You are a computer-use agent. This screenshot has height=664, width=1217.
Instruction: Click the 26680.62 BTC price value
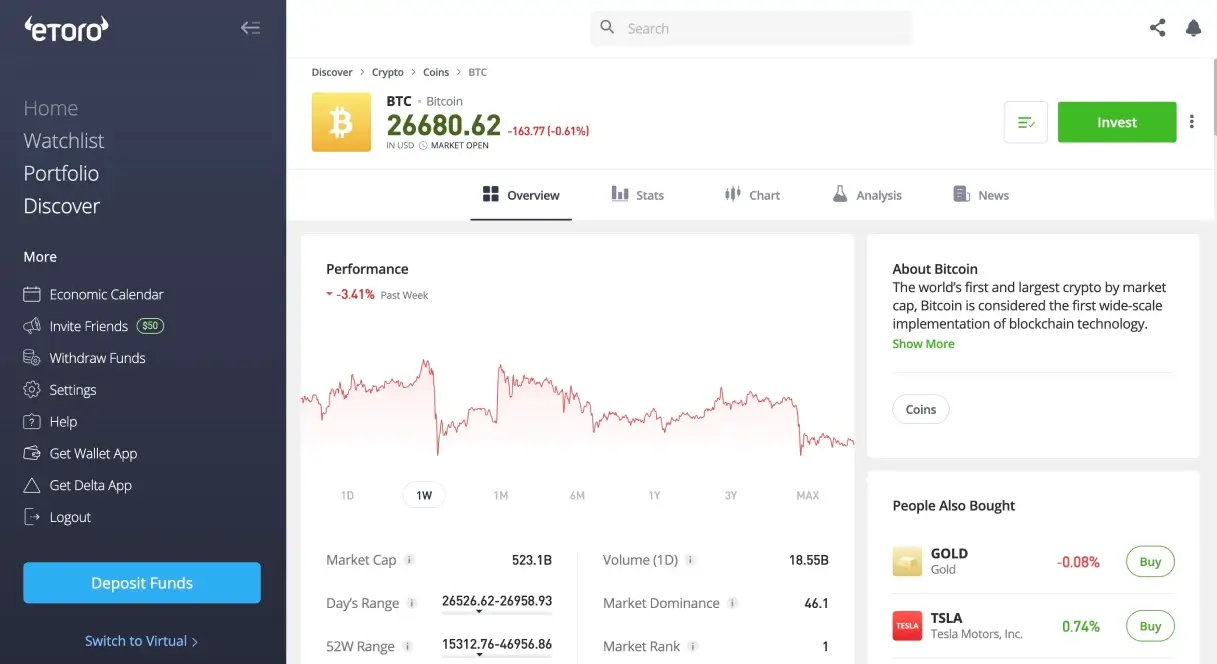444,125
